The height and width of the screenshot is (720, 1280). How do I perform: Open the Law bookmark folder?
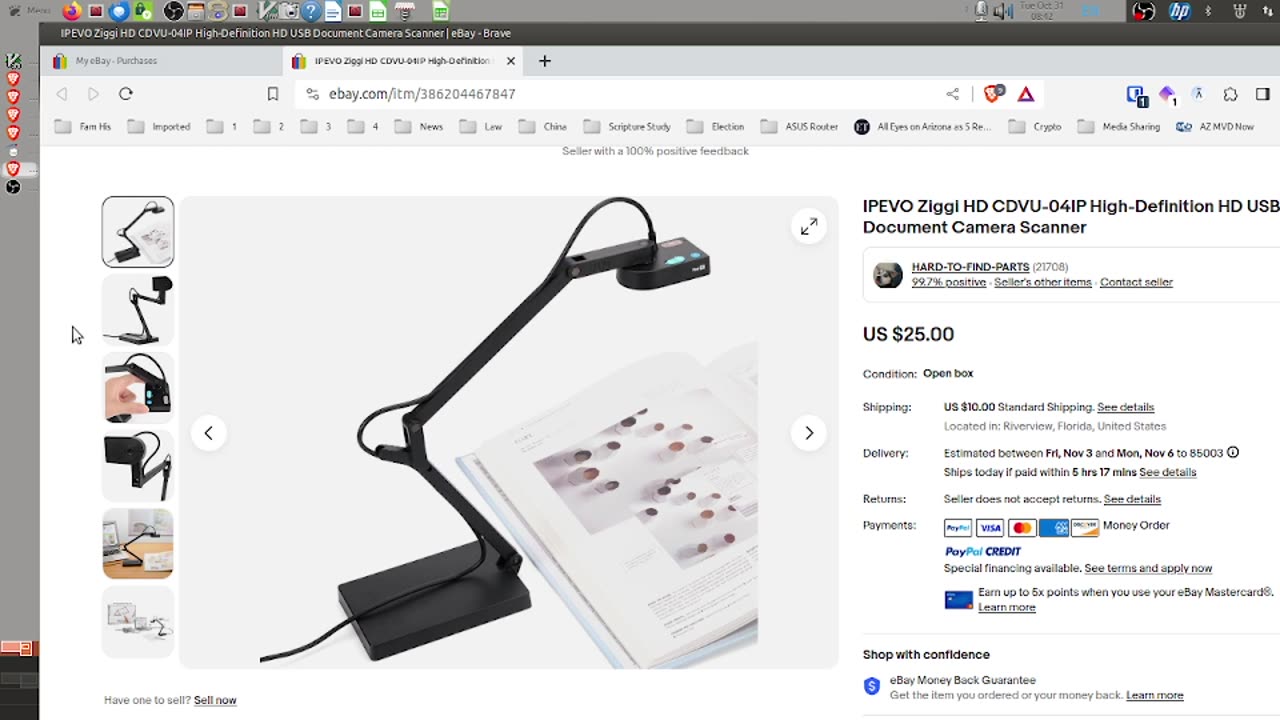(x=481, y=127)
